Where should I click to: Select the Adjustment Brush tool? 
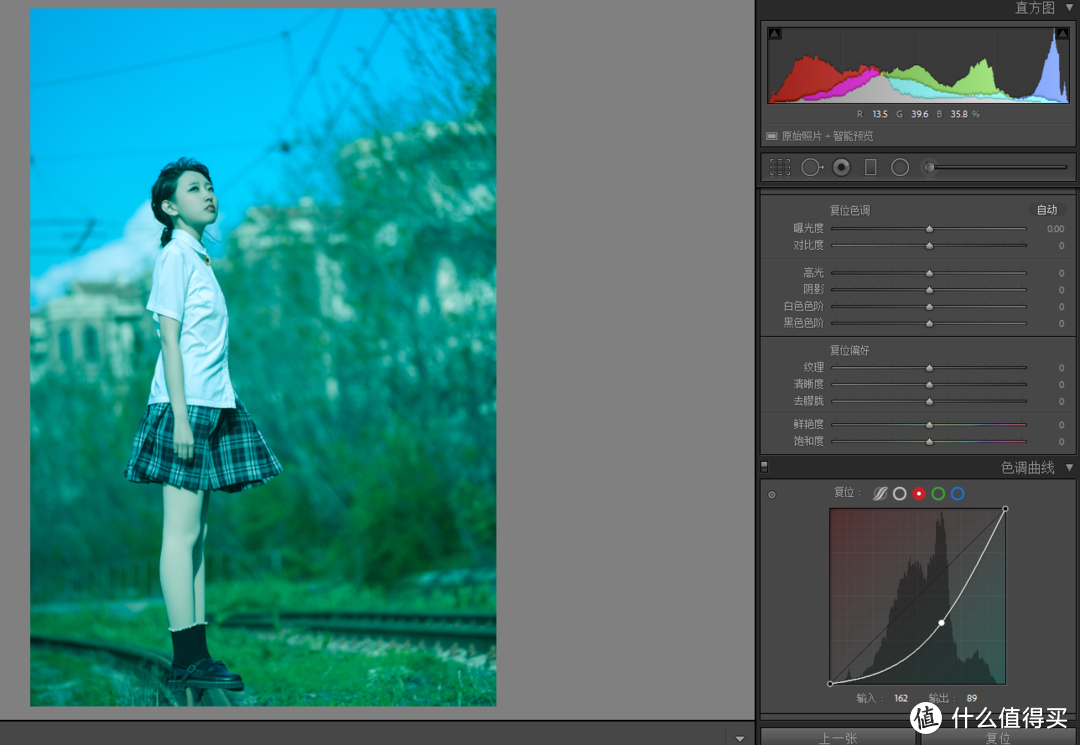click(x=930, y=167)
